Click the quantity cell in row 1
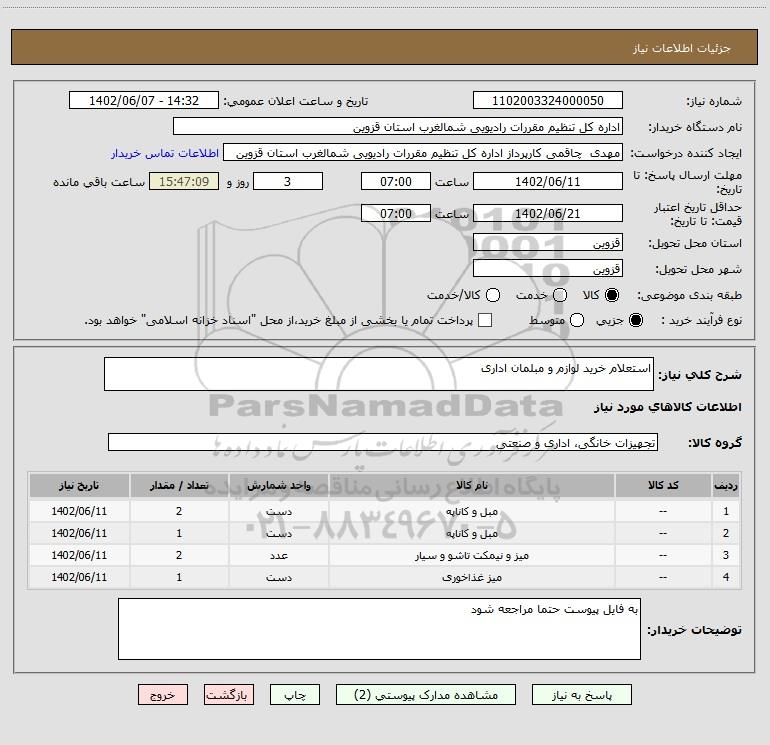The width and height of the screenshot is (770, 745). pyautogui.click(x=179, y=511)
